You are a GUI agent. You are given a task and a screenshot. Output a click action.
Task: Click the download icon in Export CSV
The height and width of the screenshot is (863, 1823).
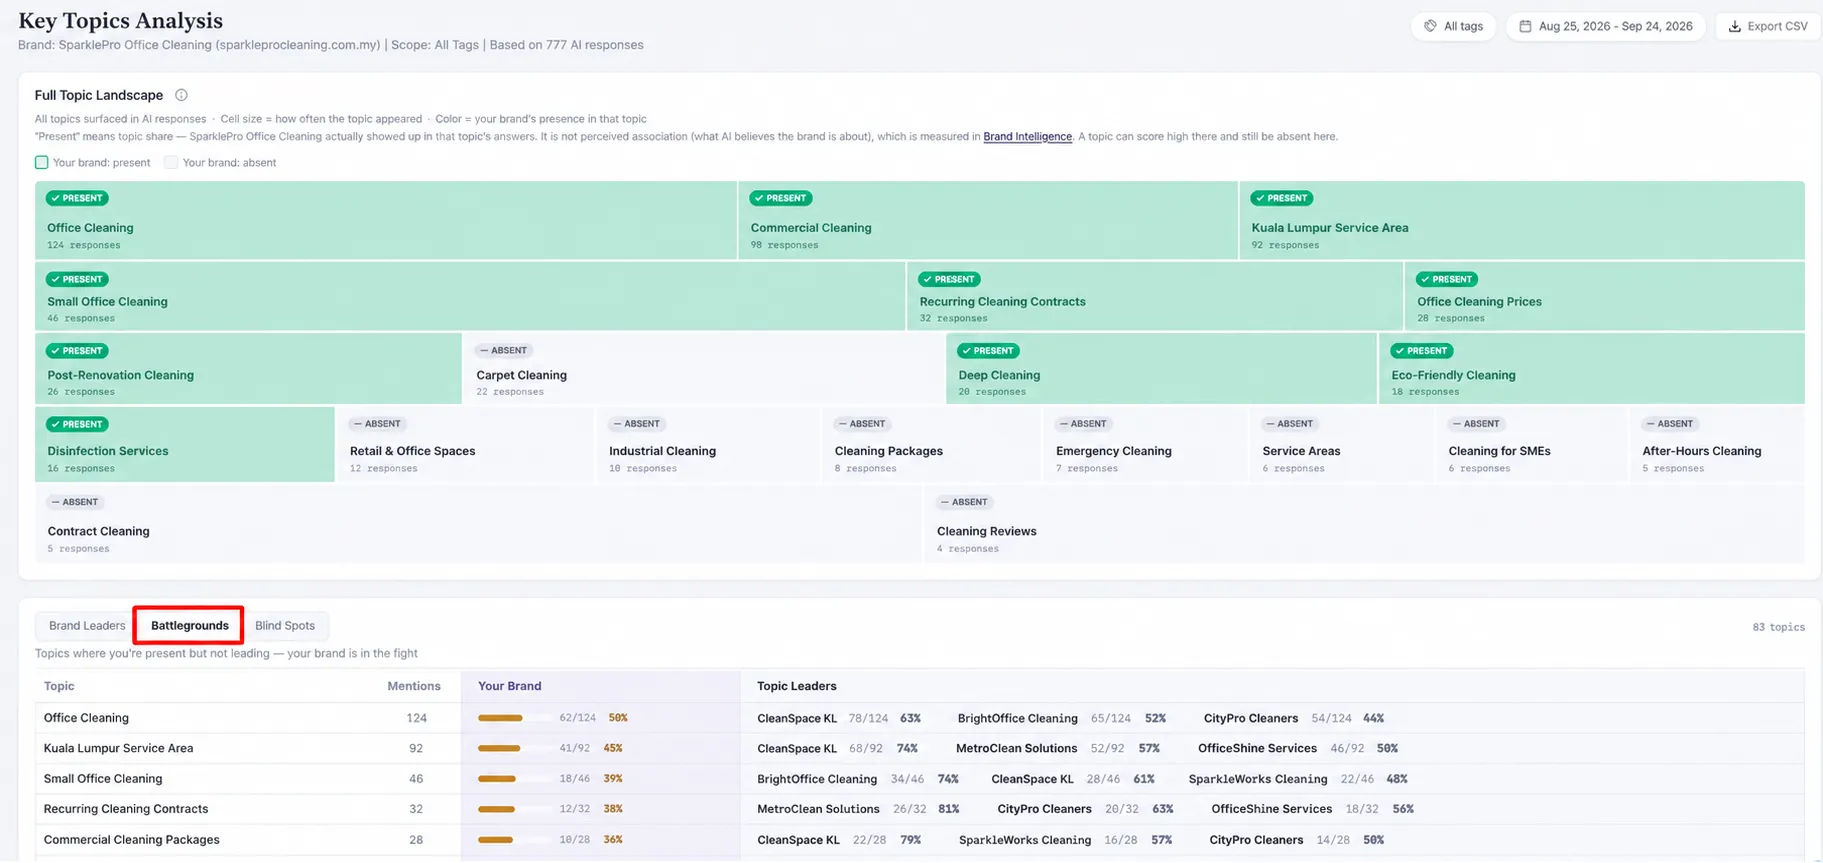pyautogui.click(x=1735, y=26)
